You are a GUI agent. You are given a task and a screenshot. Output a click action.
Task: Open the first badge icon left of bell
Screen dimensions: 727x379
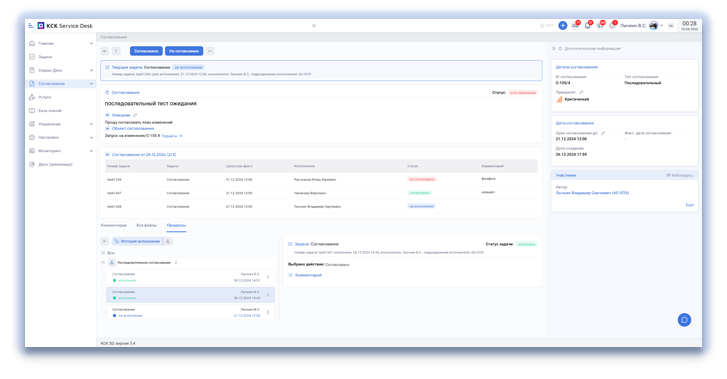[575, 26]
